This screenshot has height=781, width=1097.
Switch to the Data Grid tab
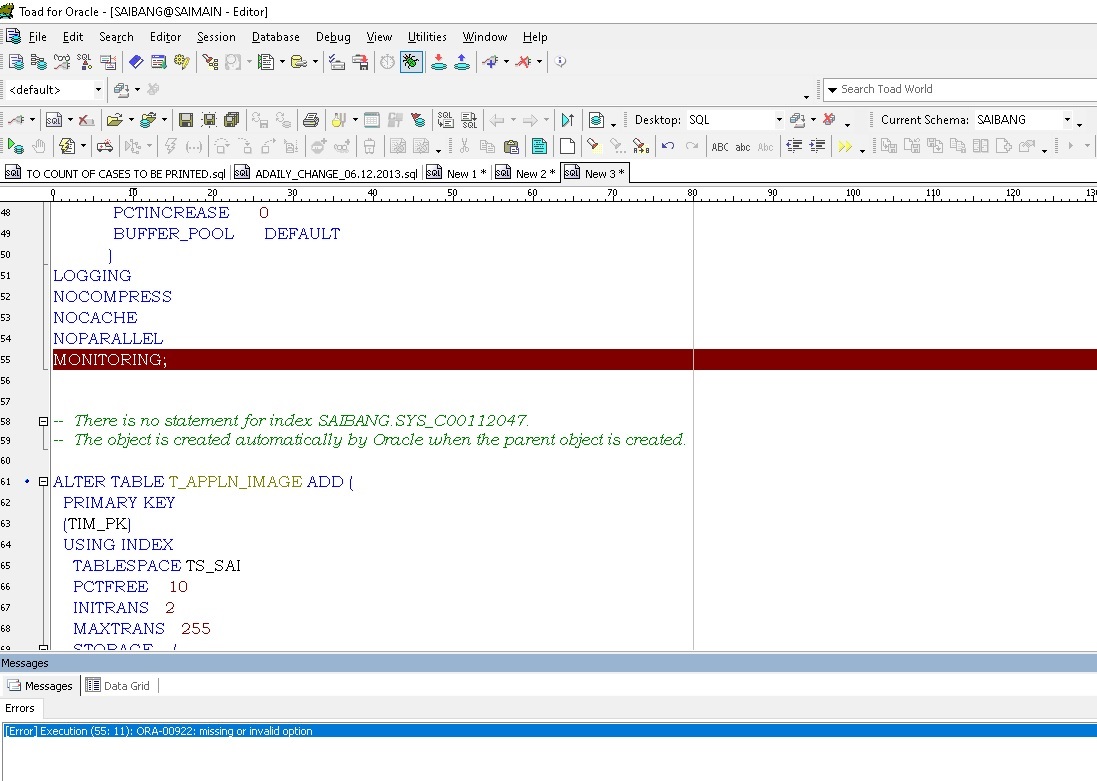[x=118, y=686]
